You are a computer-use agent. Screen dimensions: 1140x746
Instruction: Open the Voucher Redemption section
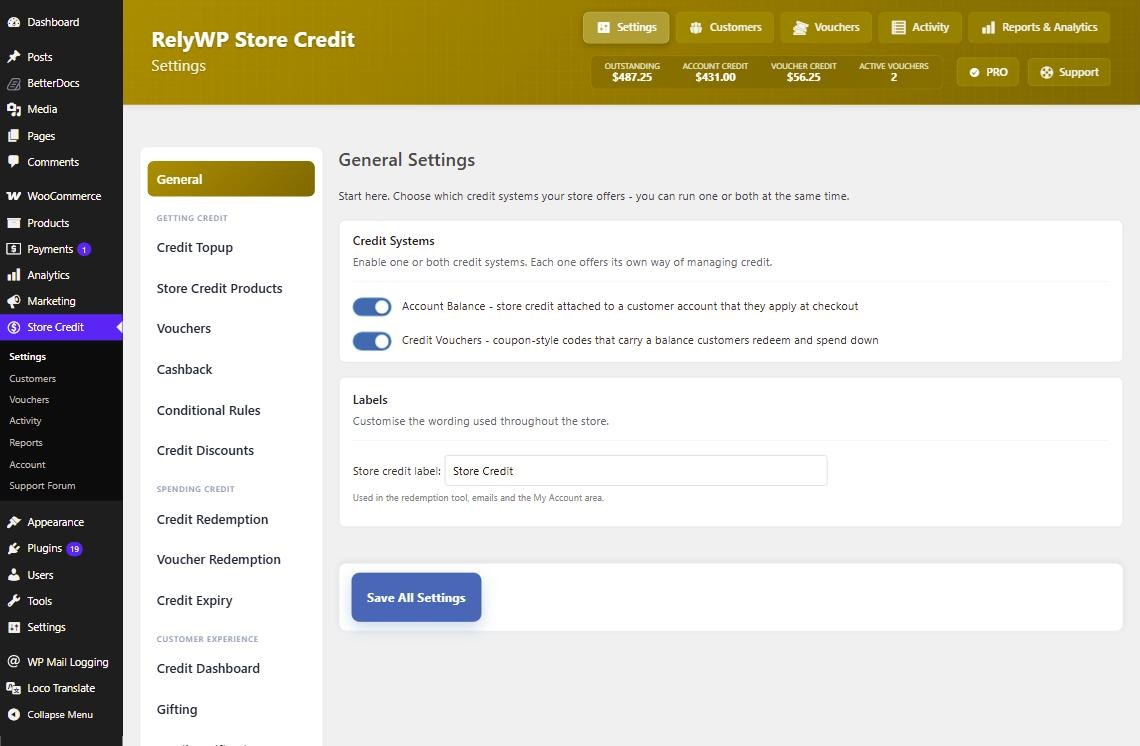219,559
